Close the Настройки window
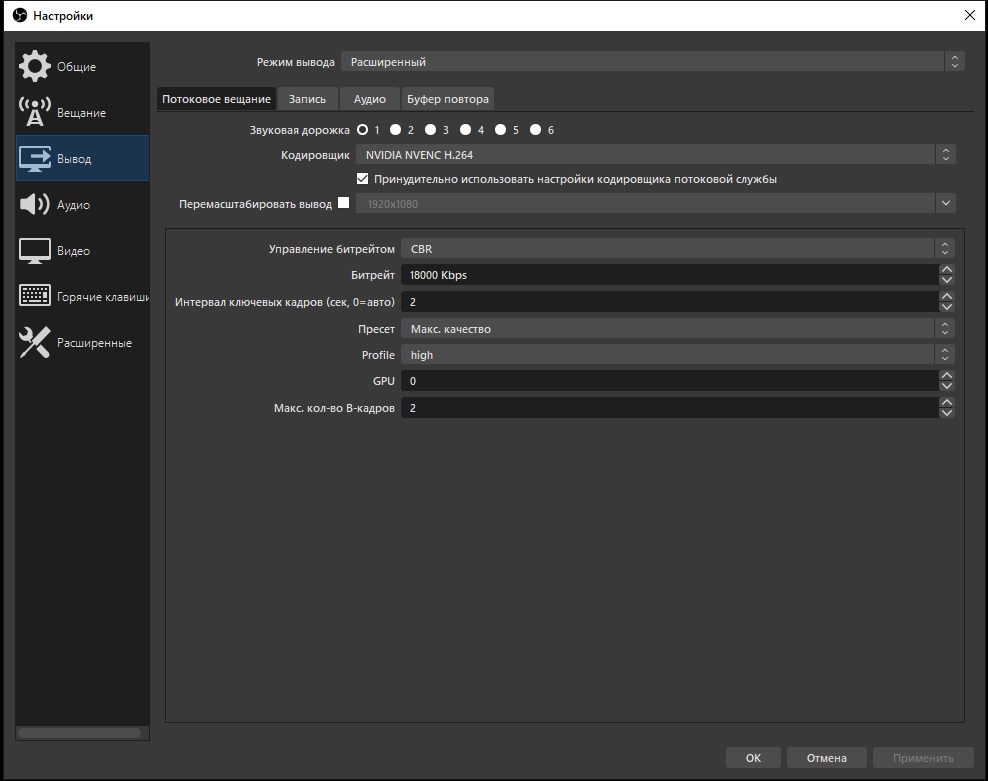Screen dimensions: 988x781 (970, 15)
